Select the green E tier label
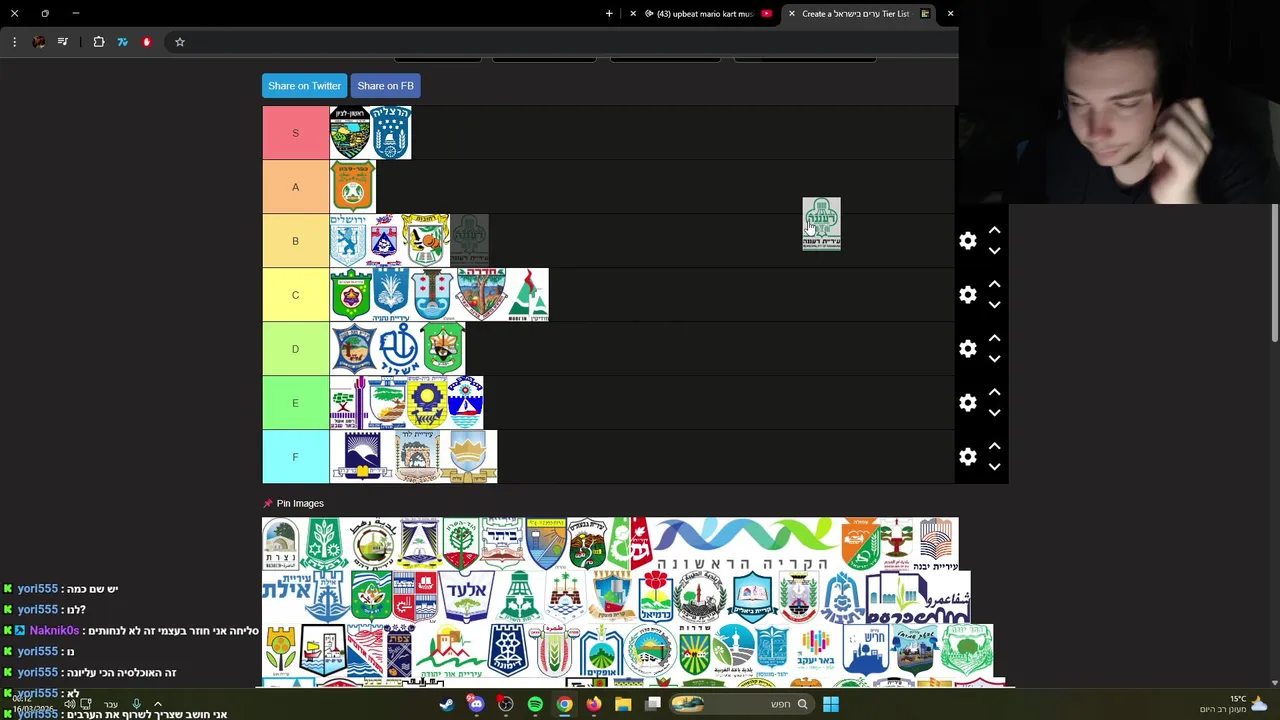The image size is (1280, 720). [295, 403]
